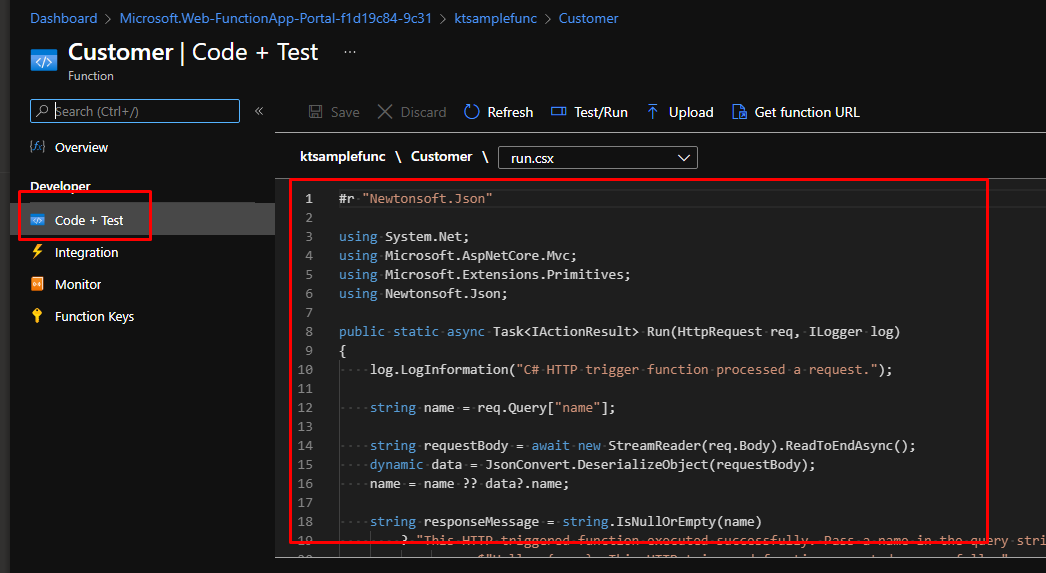Go to Dashboard breadcrumb link
The height and width of the screenshot is (573, 1046).
(64, 18)
